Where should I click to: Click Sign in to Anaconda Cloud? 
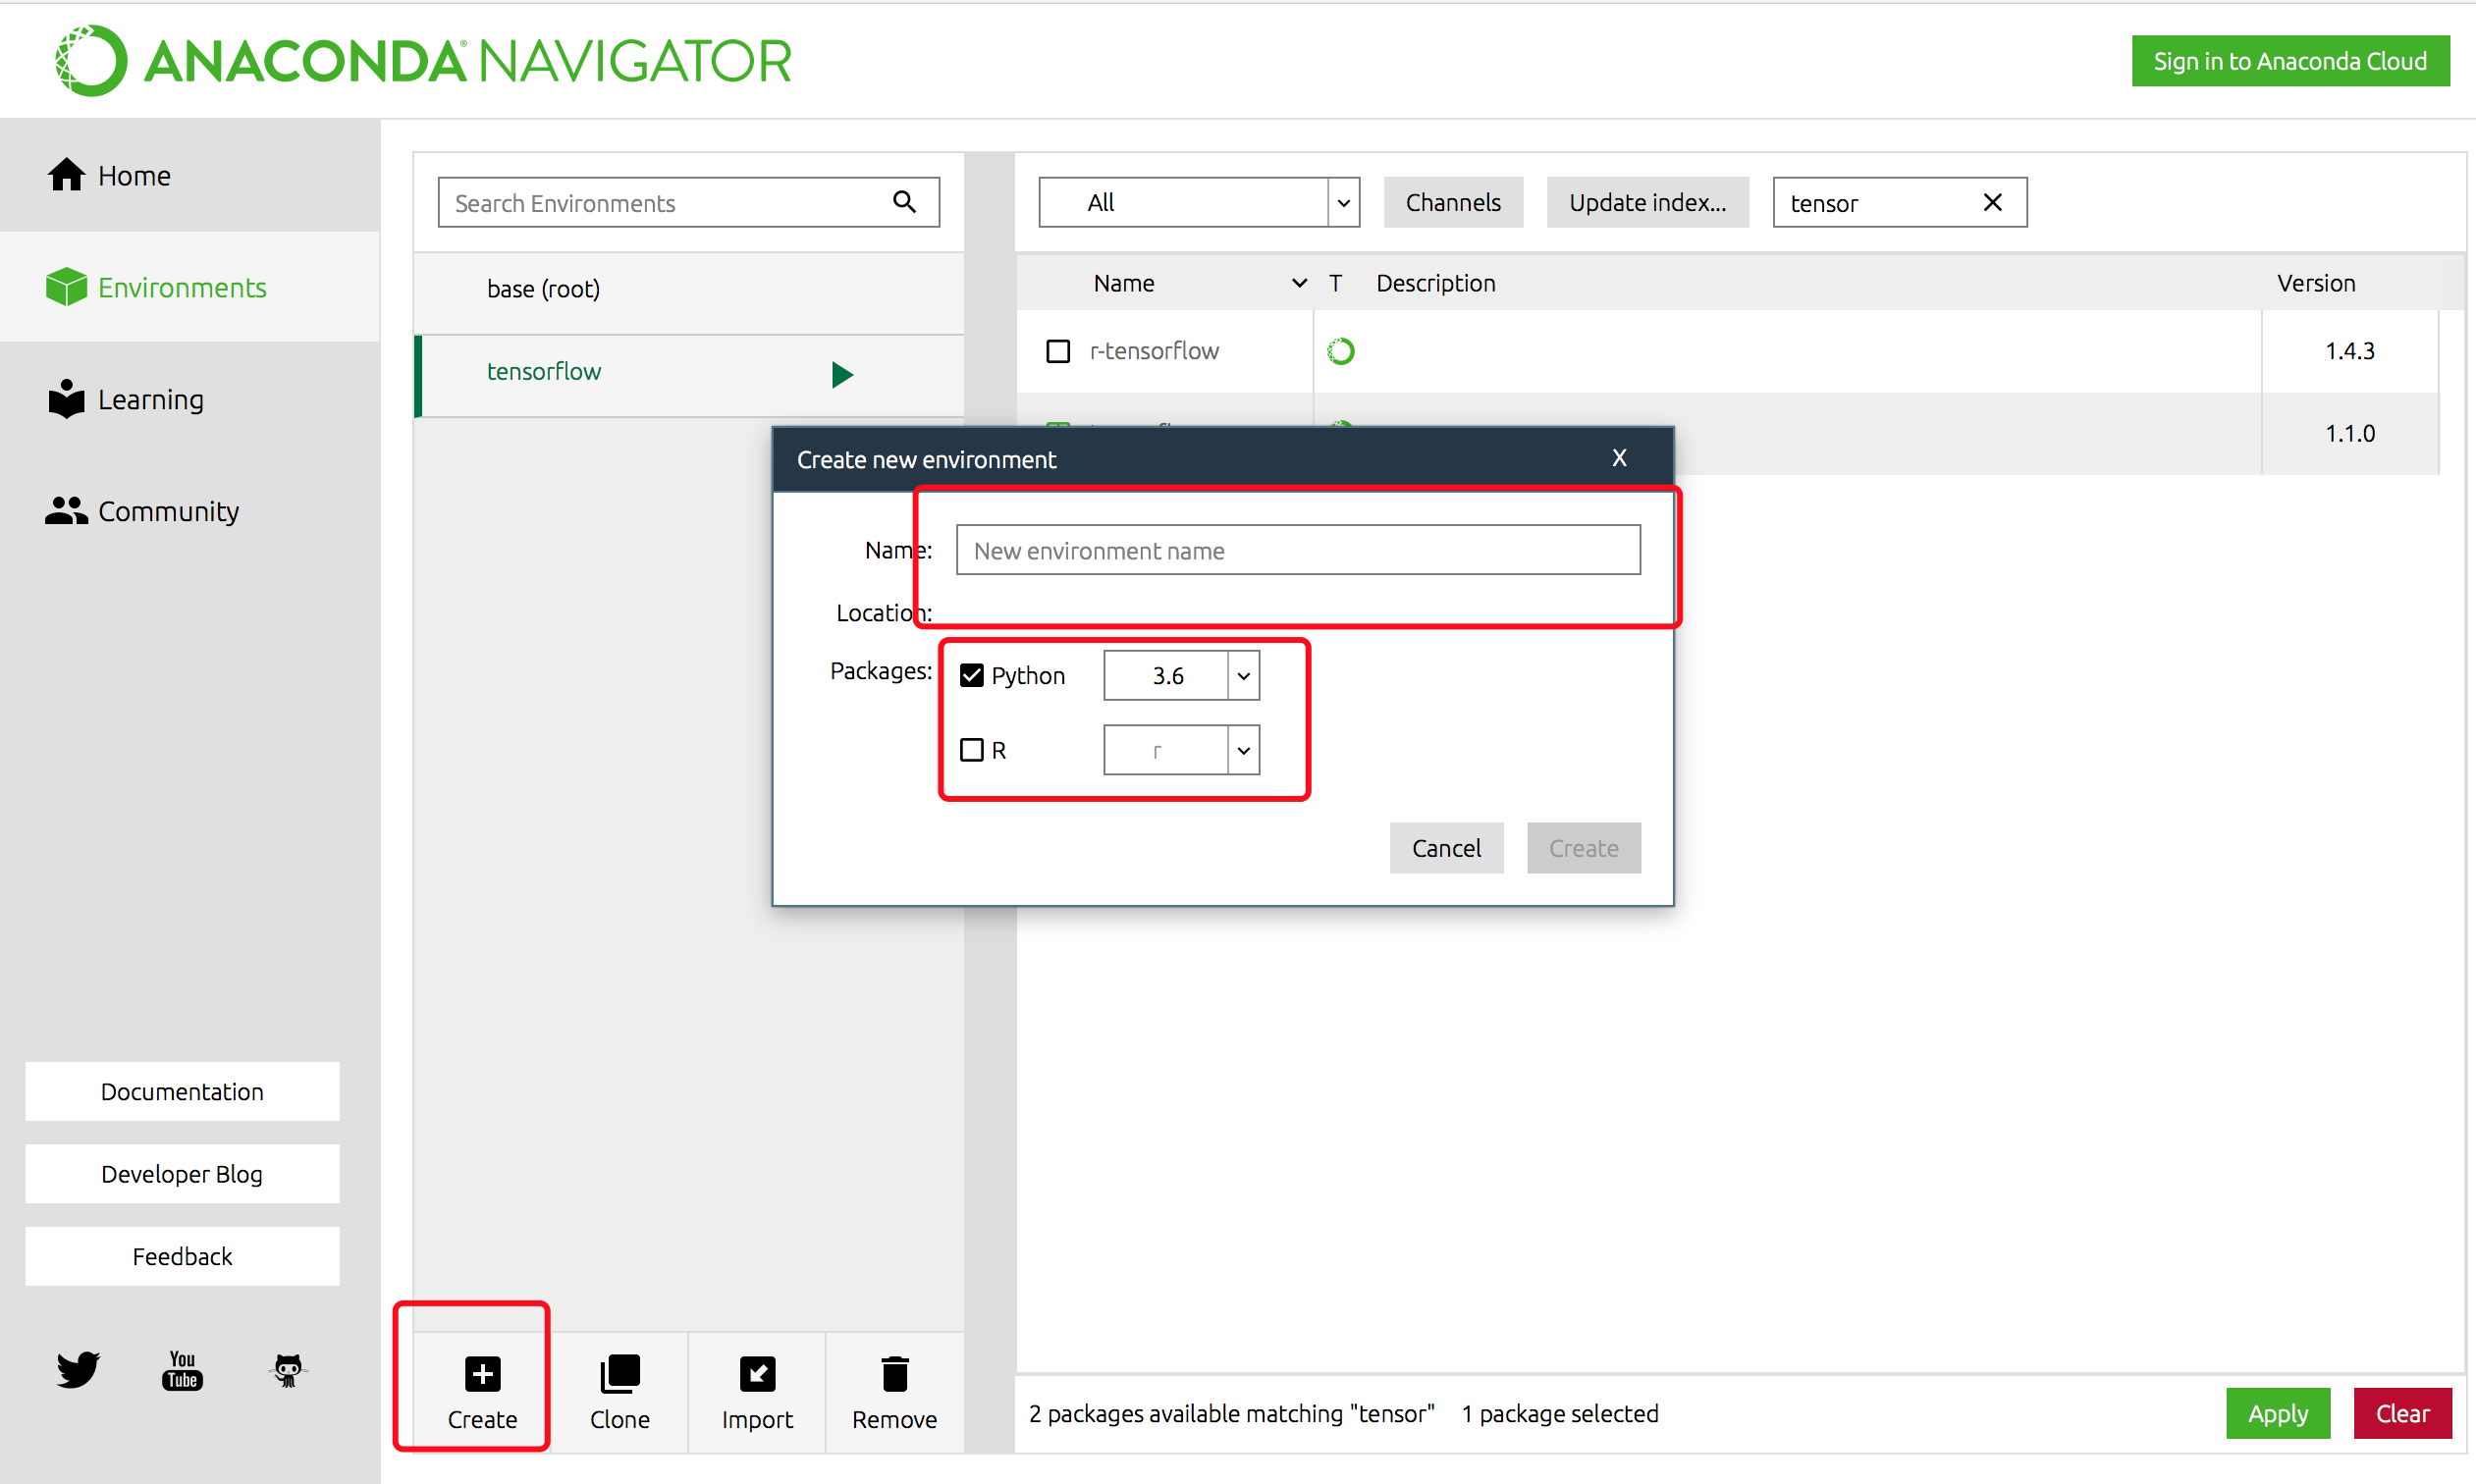[2290, 61]
